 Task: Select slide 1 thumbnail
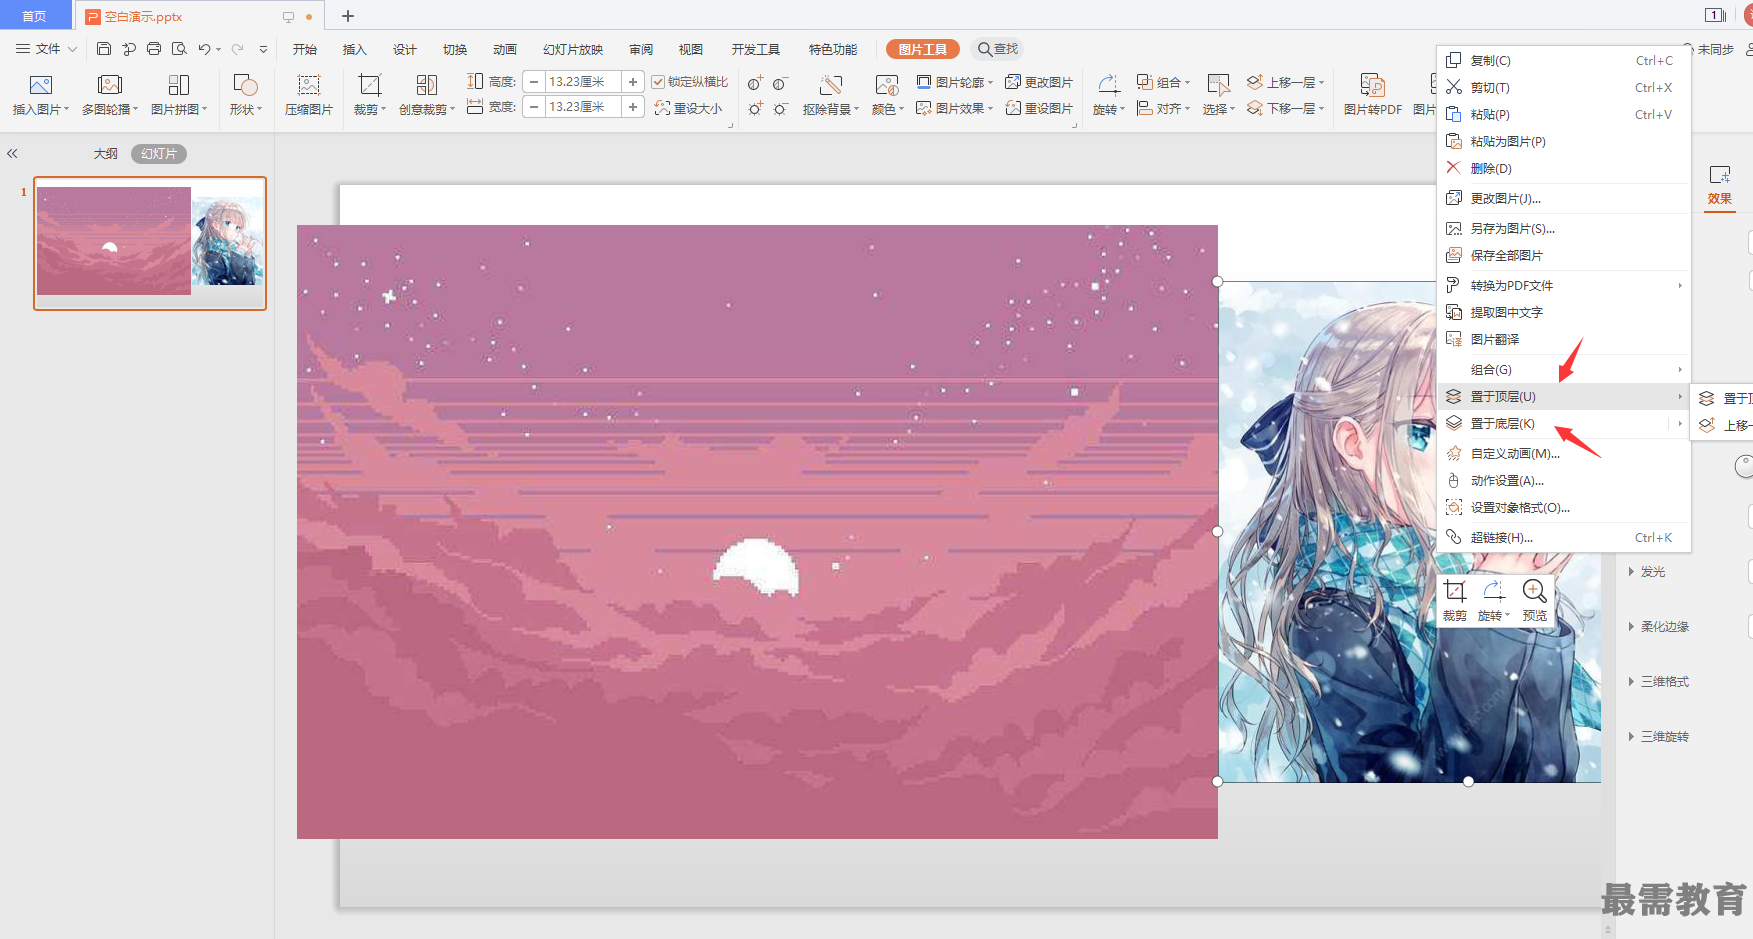[x=150, y=243]
